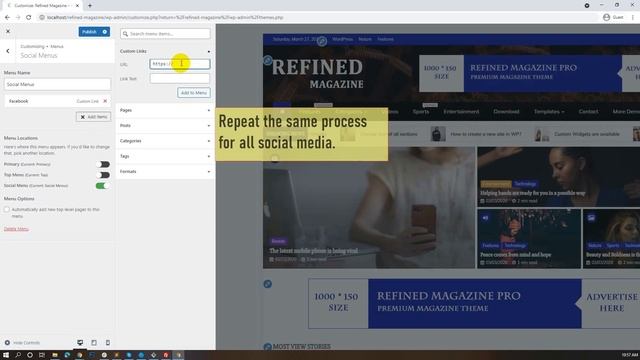The height and width of the screenshot is (360, 640).
Task: Click the lower Refined Magazine Pro banner
Action: (x=474, y=304)
